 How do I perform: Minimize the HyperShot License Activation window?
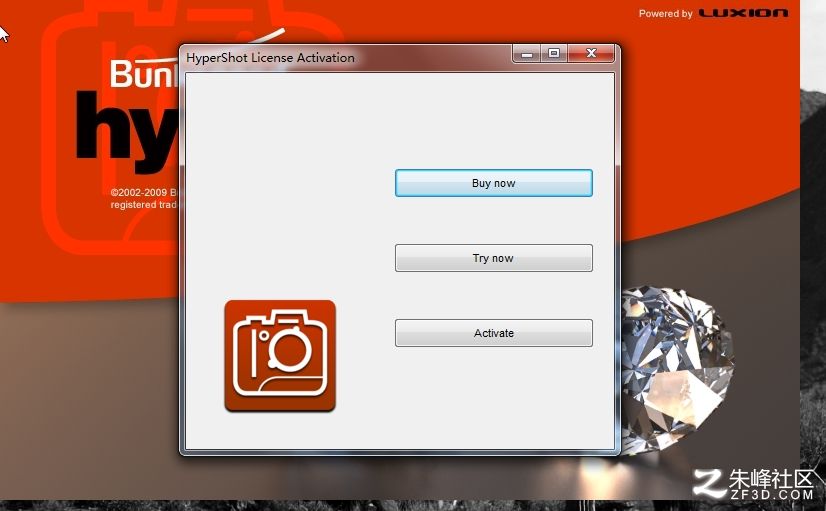tap(527, 53)
